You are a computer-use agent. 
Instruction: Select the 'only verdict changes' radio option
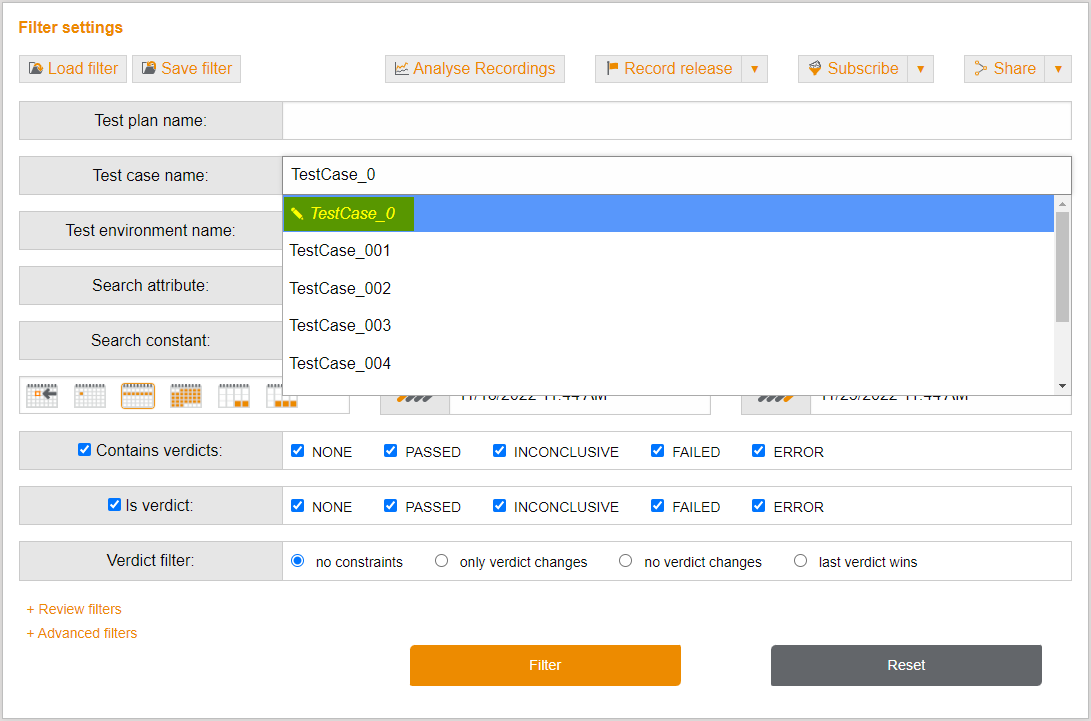(441, 561)
